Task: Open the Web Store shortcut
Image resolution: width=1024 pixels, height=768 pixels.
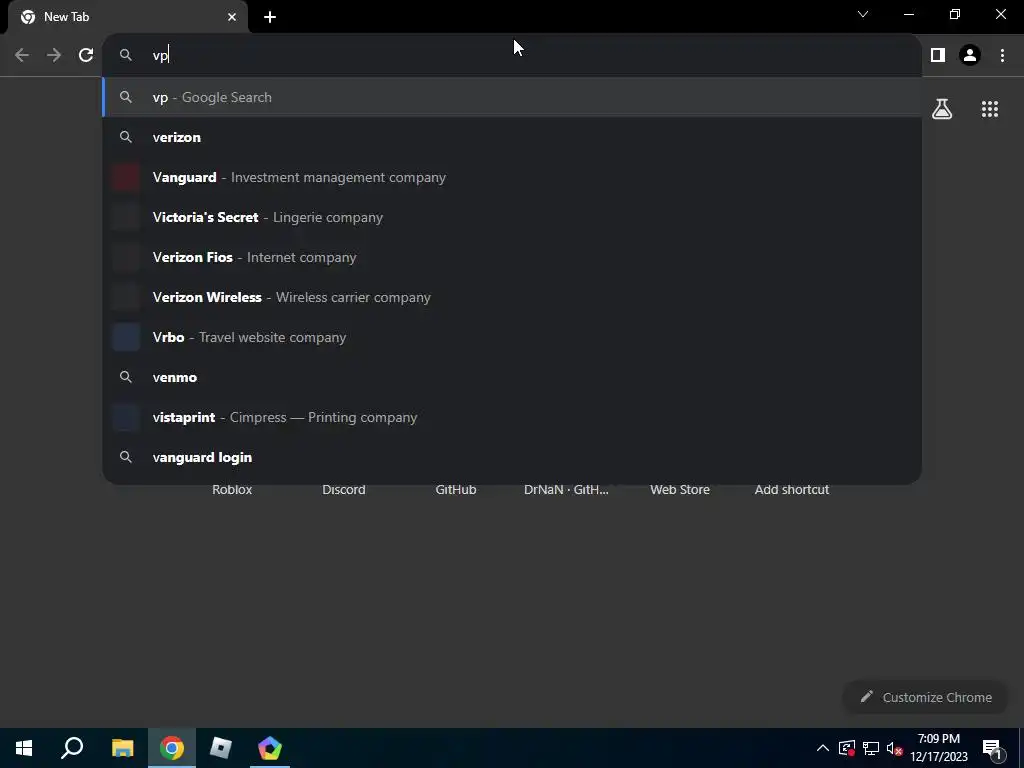Action: [680, 490]
